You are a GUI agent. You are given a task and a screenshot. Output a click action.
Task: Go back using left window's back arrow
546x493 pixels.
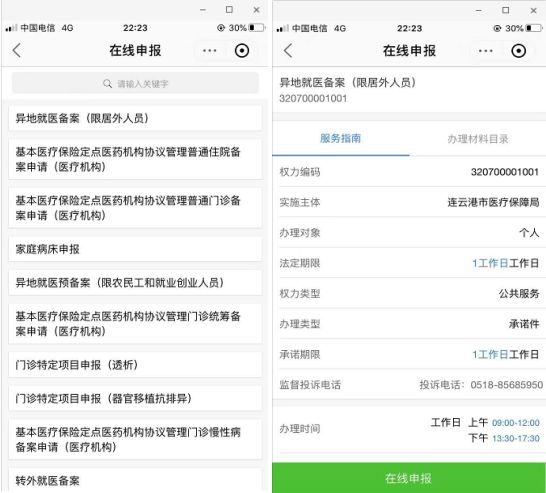click(x=17, y=50)
